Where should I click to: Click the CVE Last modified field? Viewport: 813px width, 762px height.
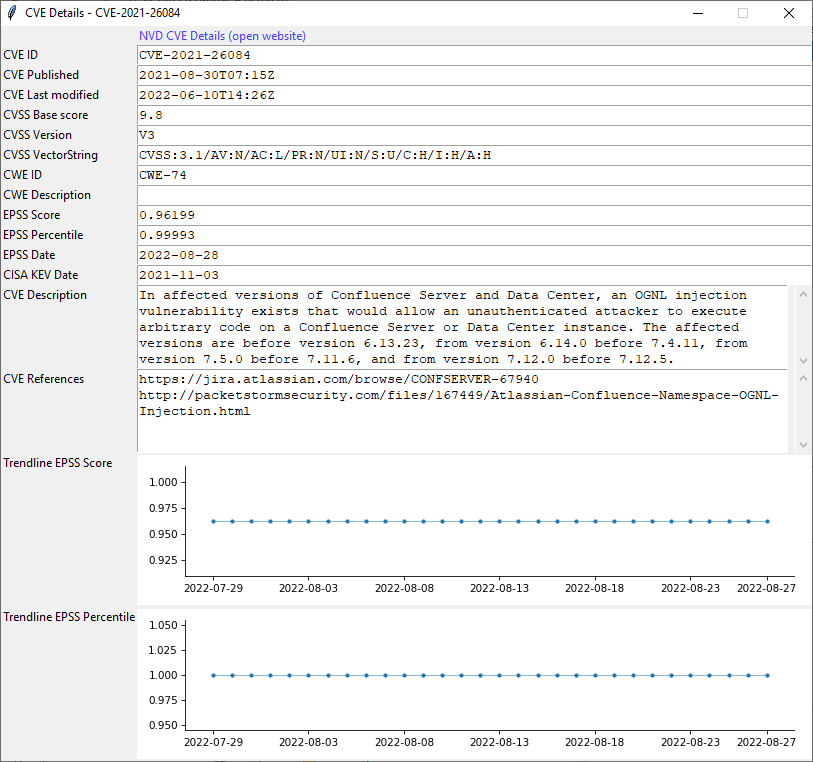coord(474,95)
